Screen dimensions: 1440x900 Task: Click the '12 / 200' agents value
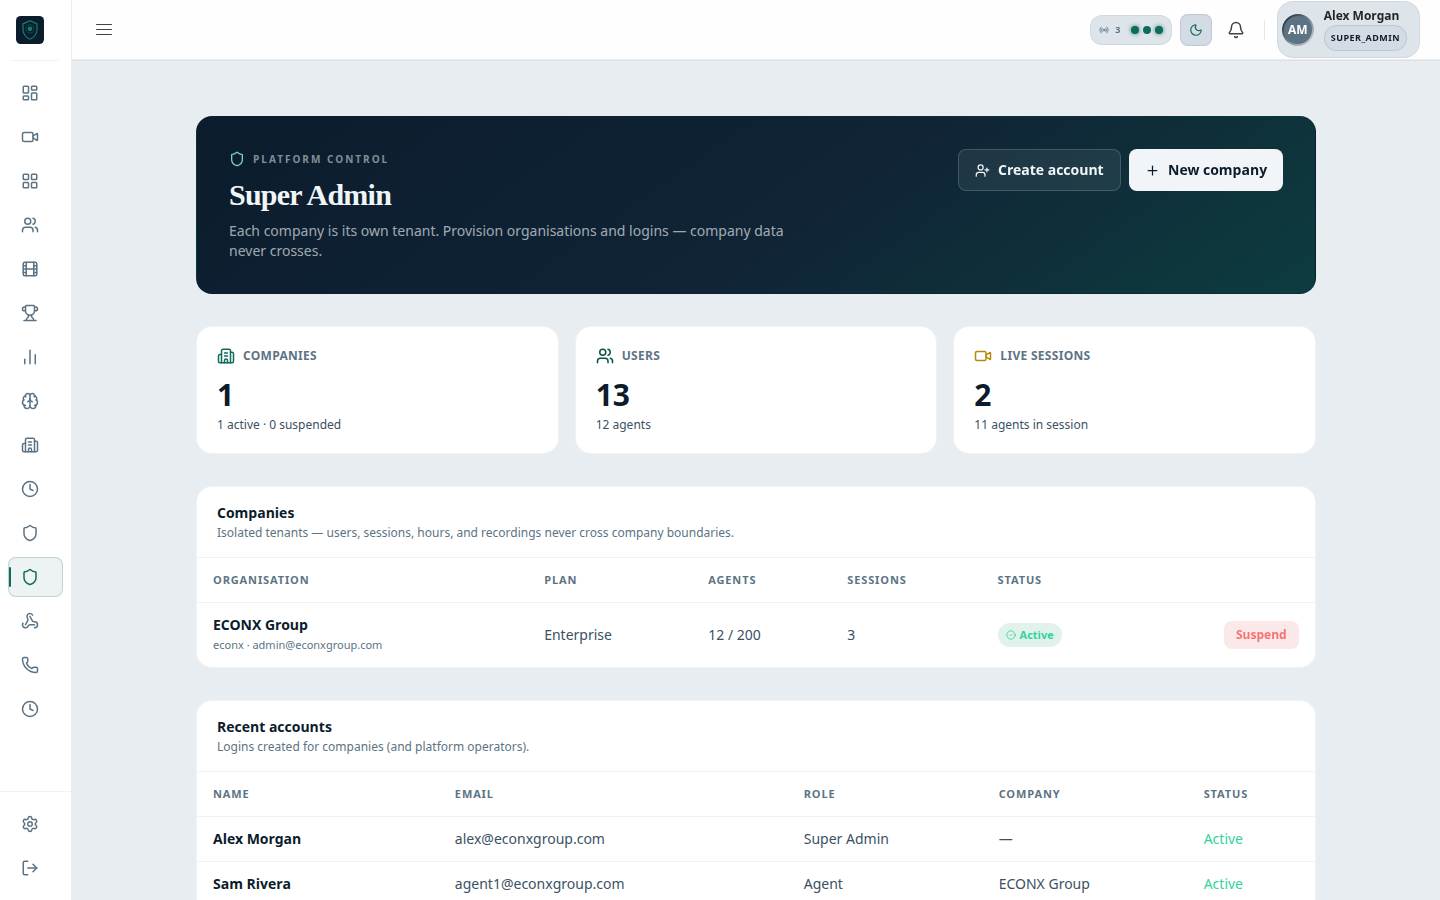734,635
